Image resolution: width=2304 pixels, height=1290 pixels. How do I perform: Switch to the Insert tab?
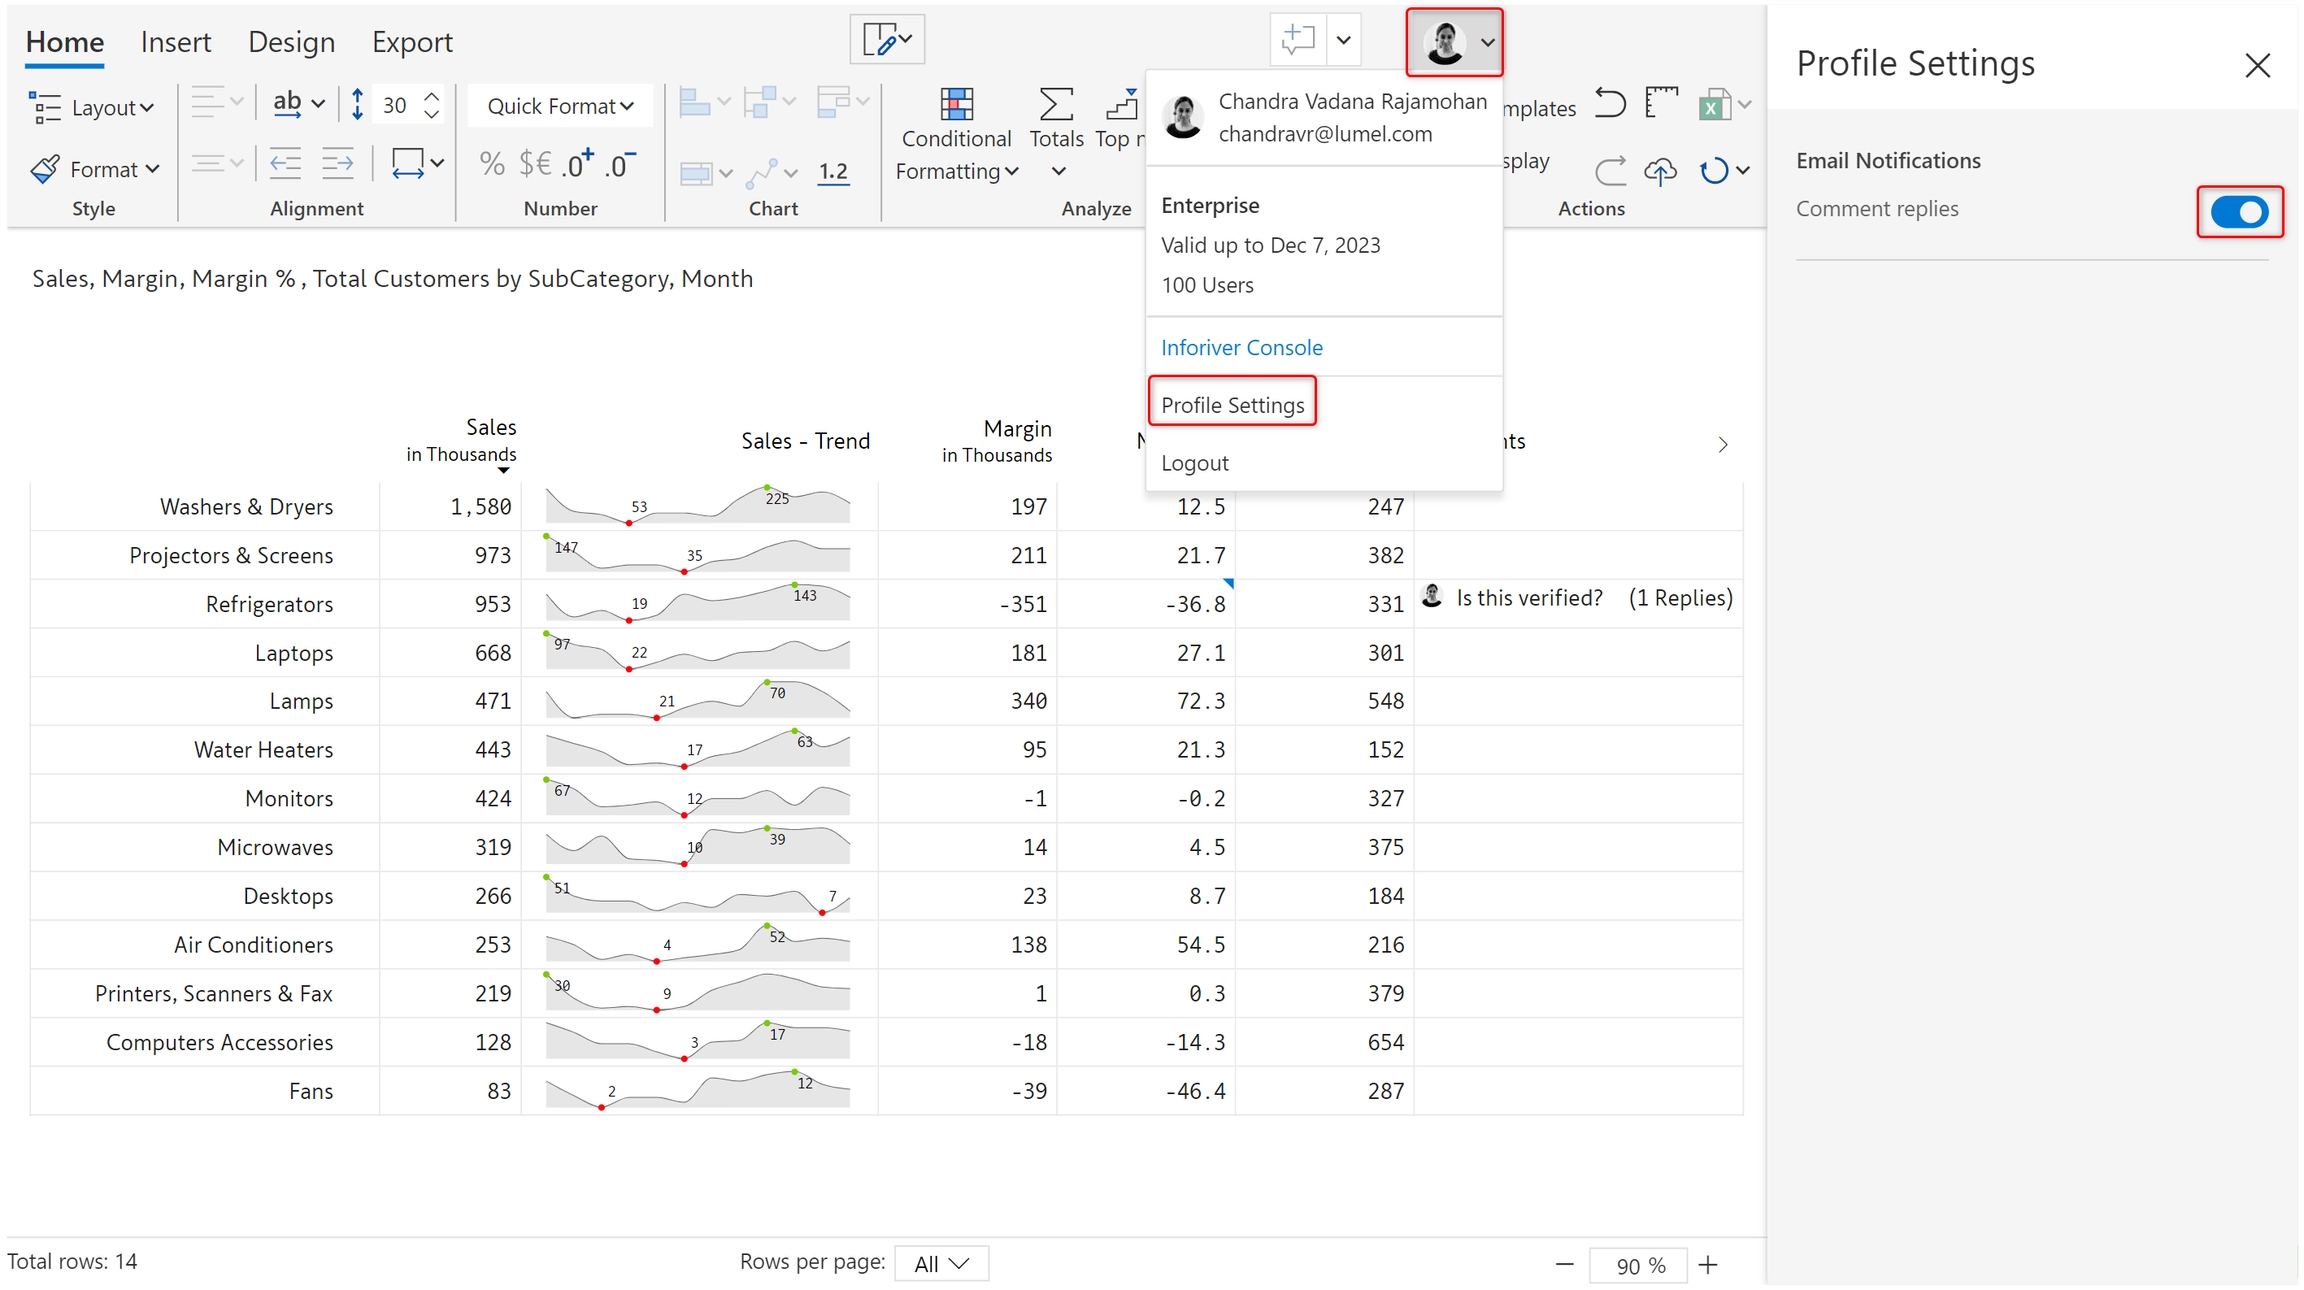tap(176, 42)
